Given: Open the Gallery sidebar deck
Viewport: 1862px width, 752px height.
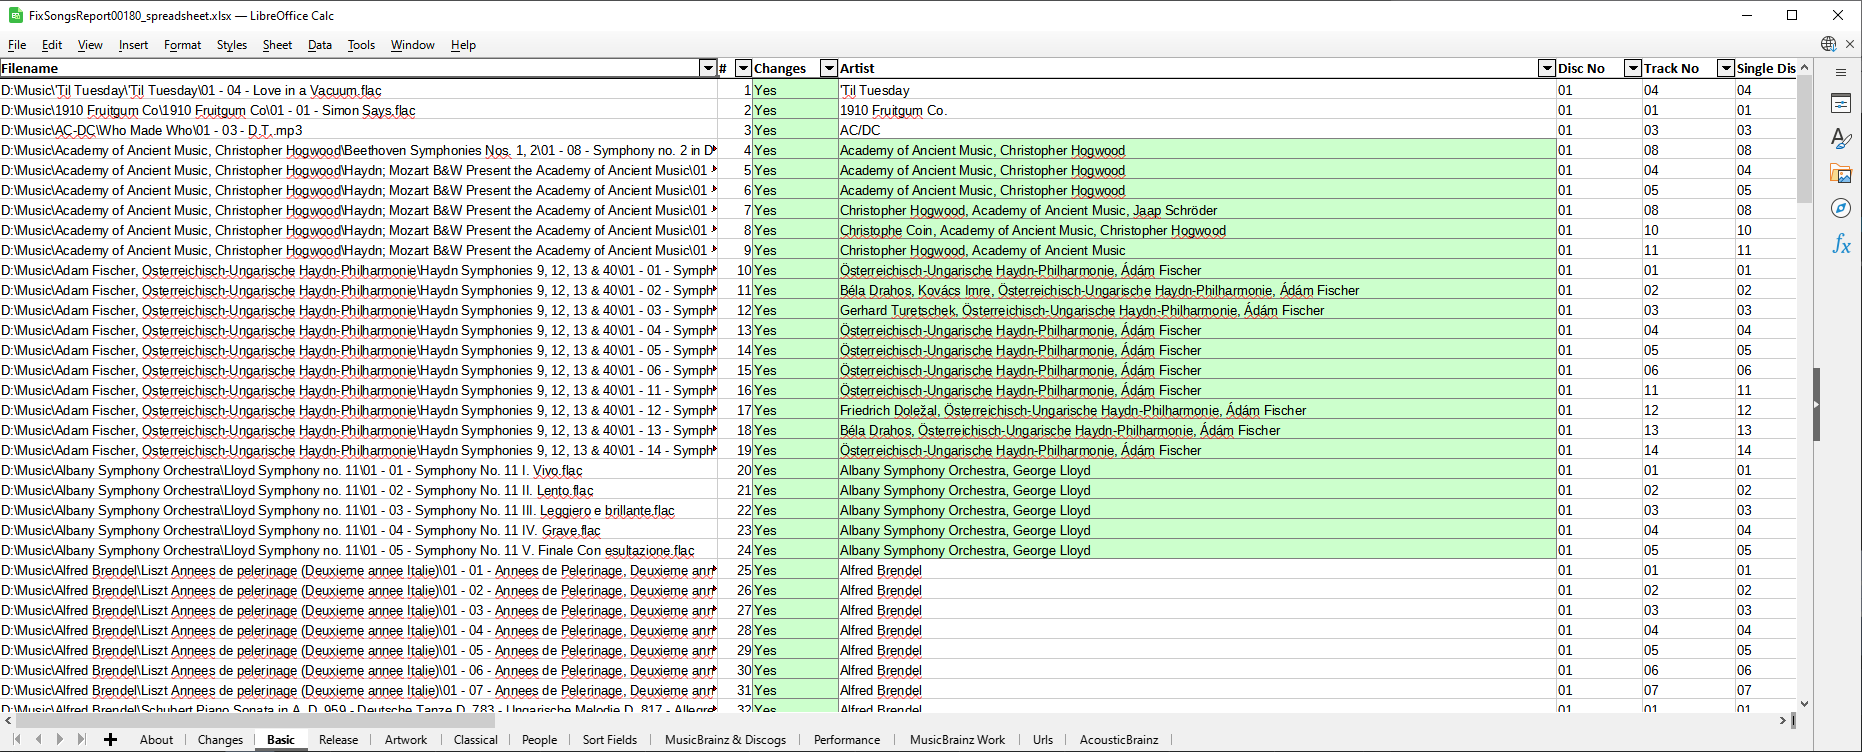Looking at the screenshot, I should click(x=1841, y=173).
